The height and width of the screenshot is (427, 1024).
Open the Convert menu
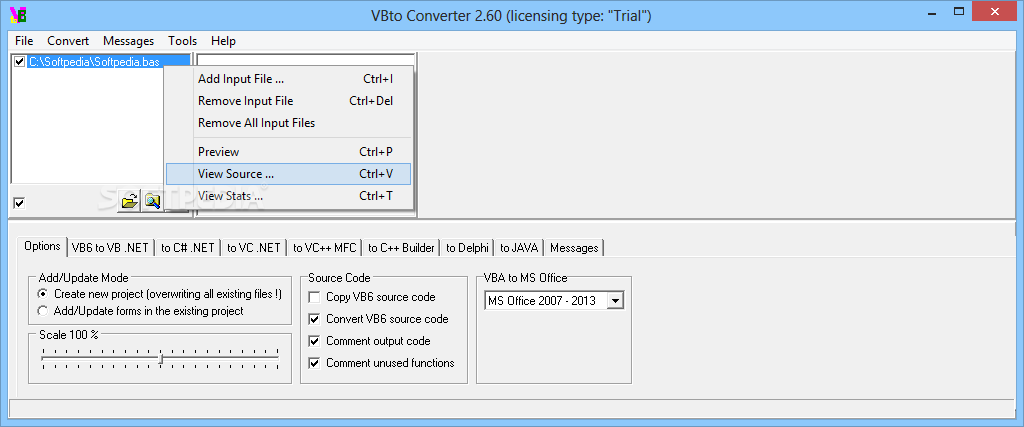pyautogui.click(x=68, y=40)
